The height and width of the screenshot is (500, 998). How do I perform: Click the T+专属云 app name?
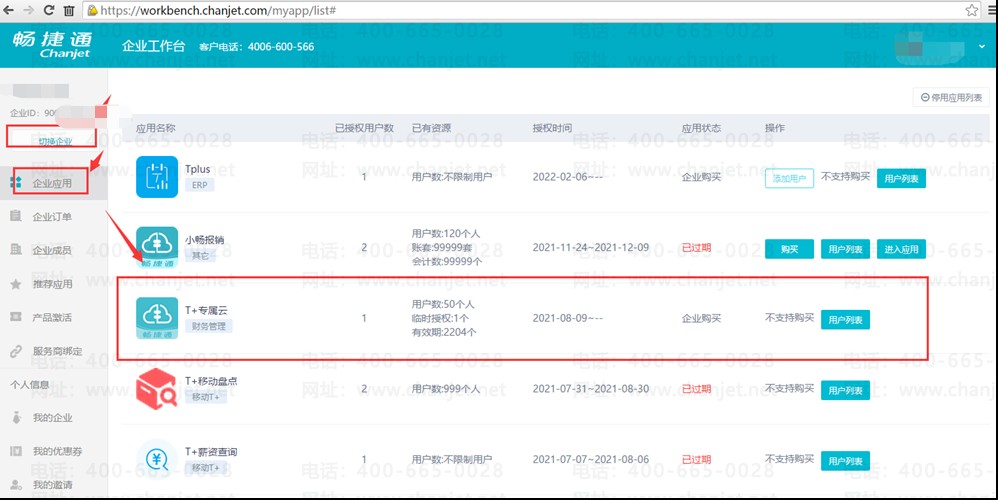[206, 310]
